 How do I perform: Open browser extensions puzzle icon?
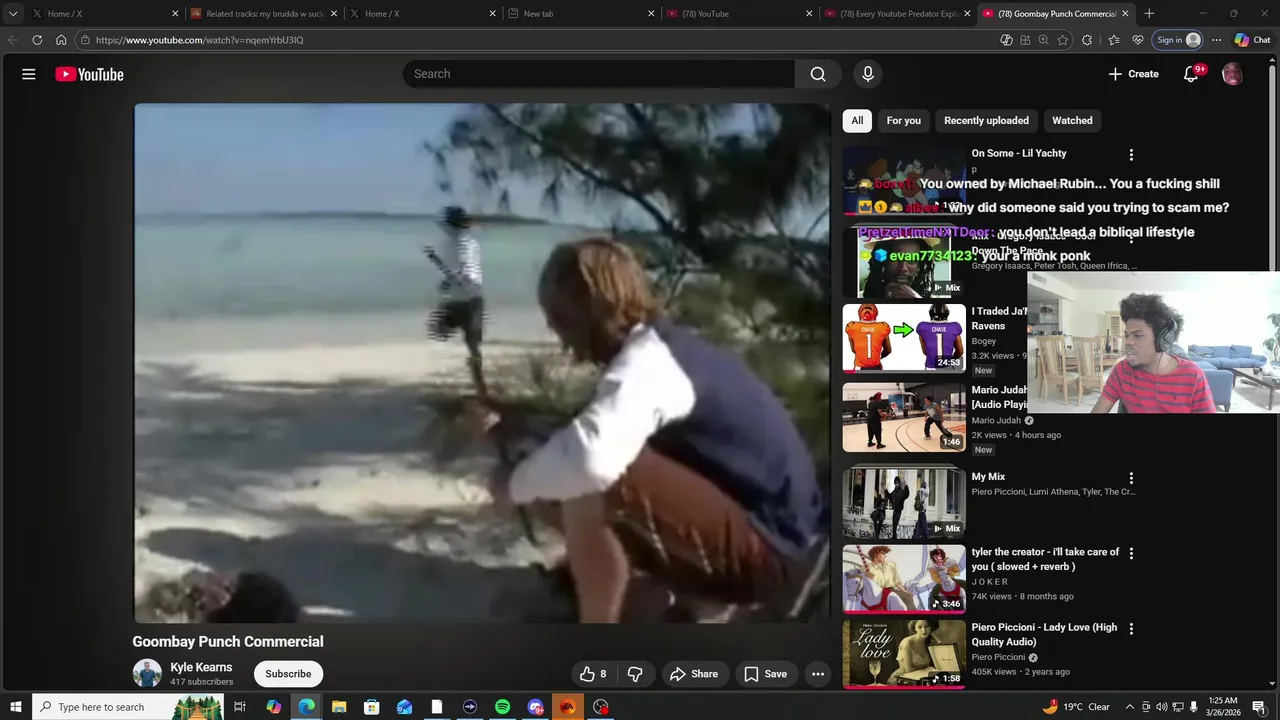point(1087,40)
